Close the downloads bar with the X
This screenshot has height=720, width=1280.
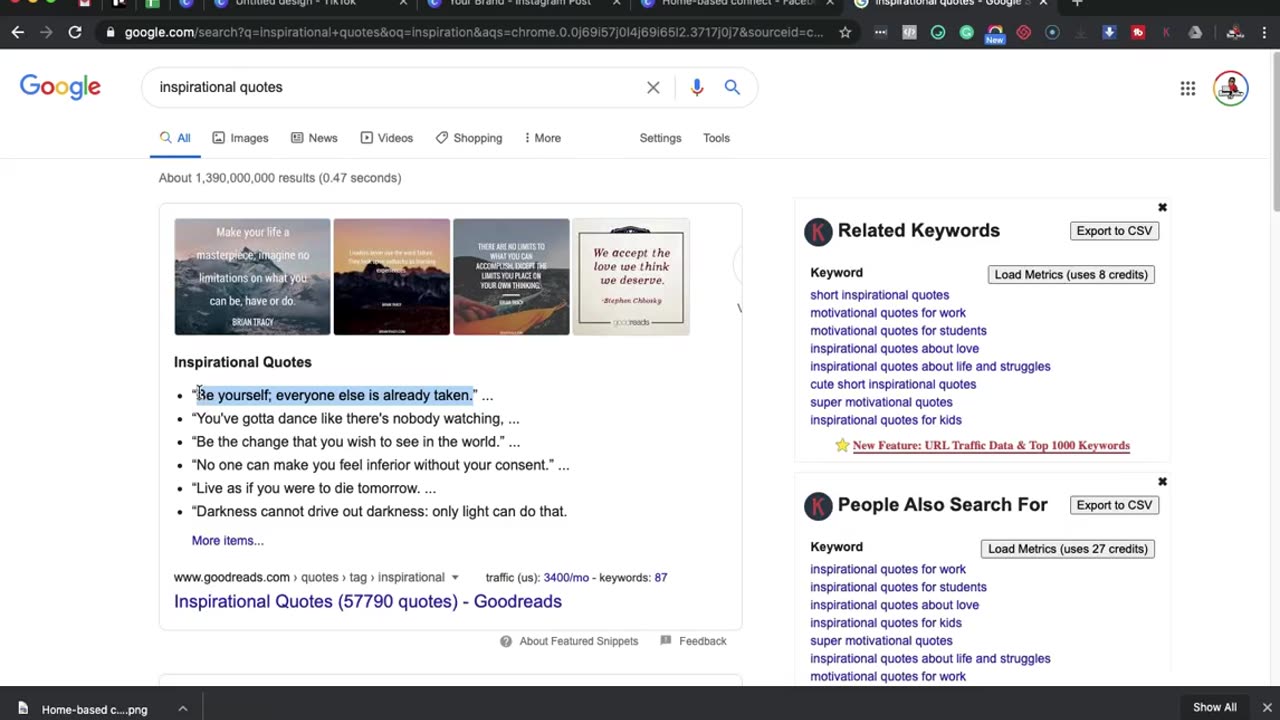point(1267,707)
